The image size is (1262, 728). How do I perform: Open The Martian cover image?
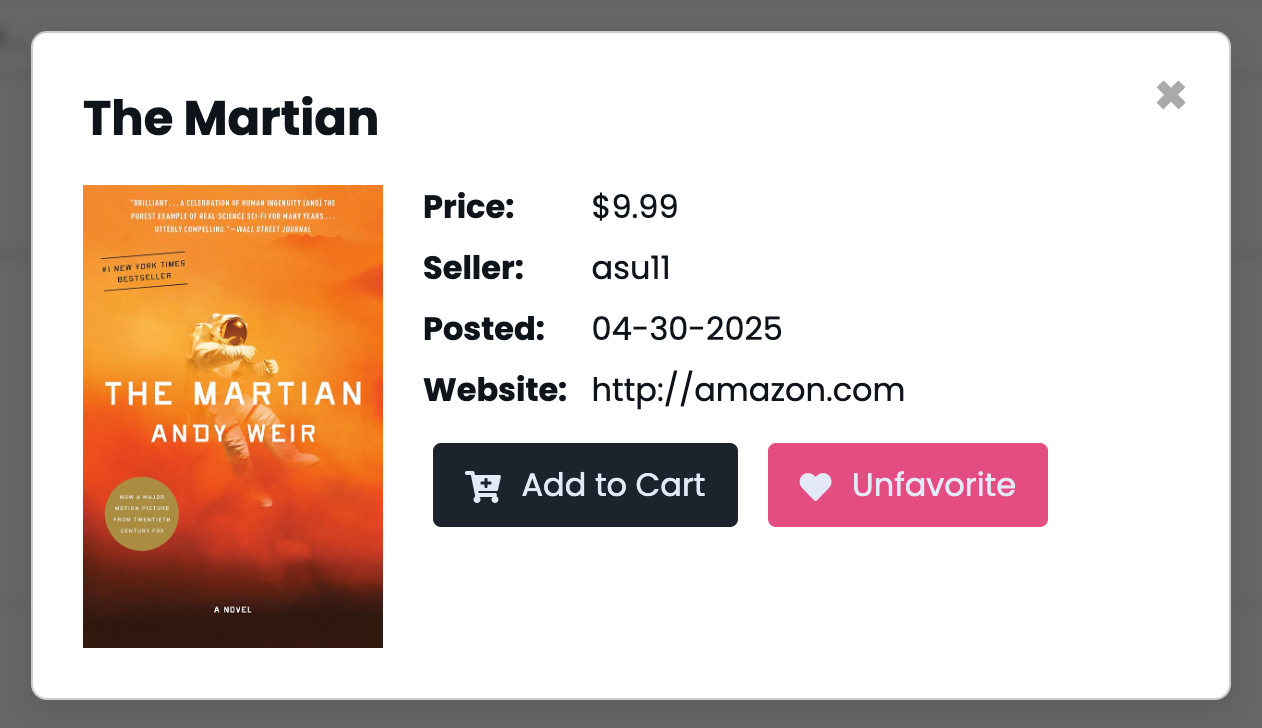(x=233, y=416)
